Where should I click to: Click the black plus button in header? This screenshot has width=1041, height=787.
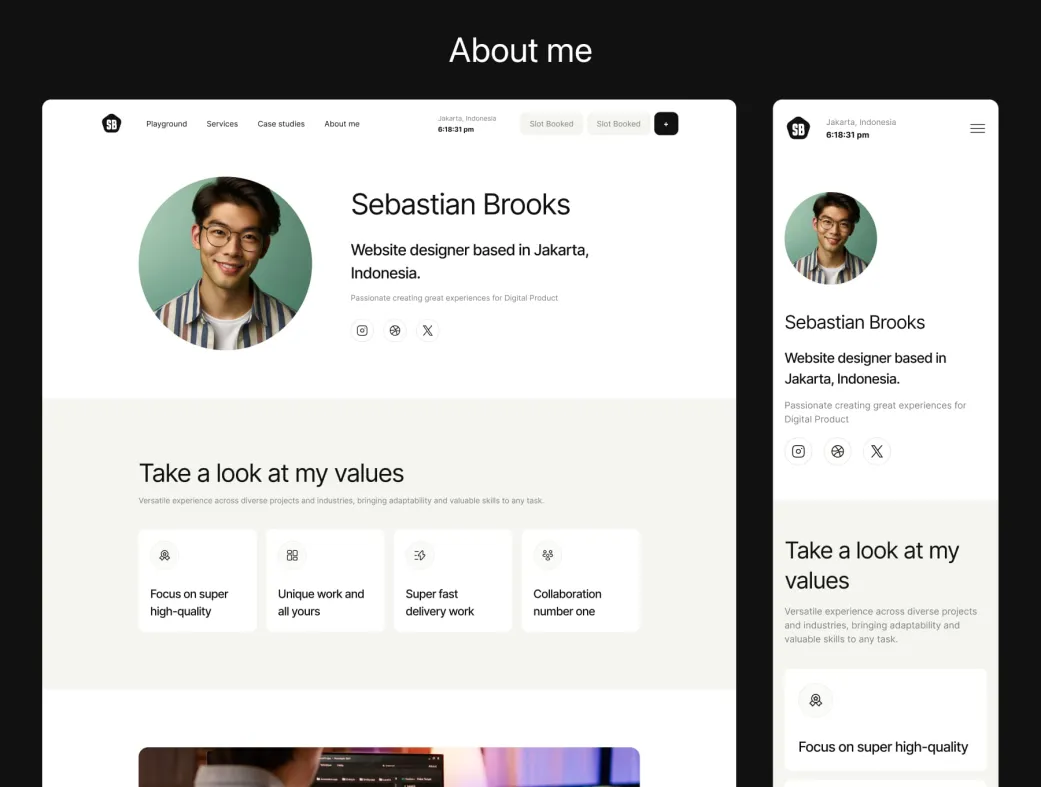coord(666,124)
